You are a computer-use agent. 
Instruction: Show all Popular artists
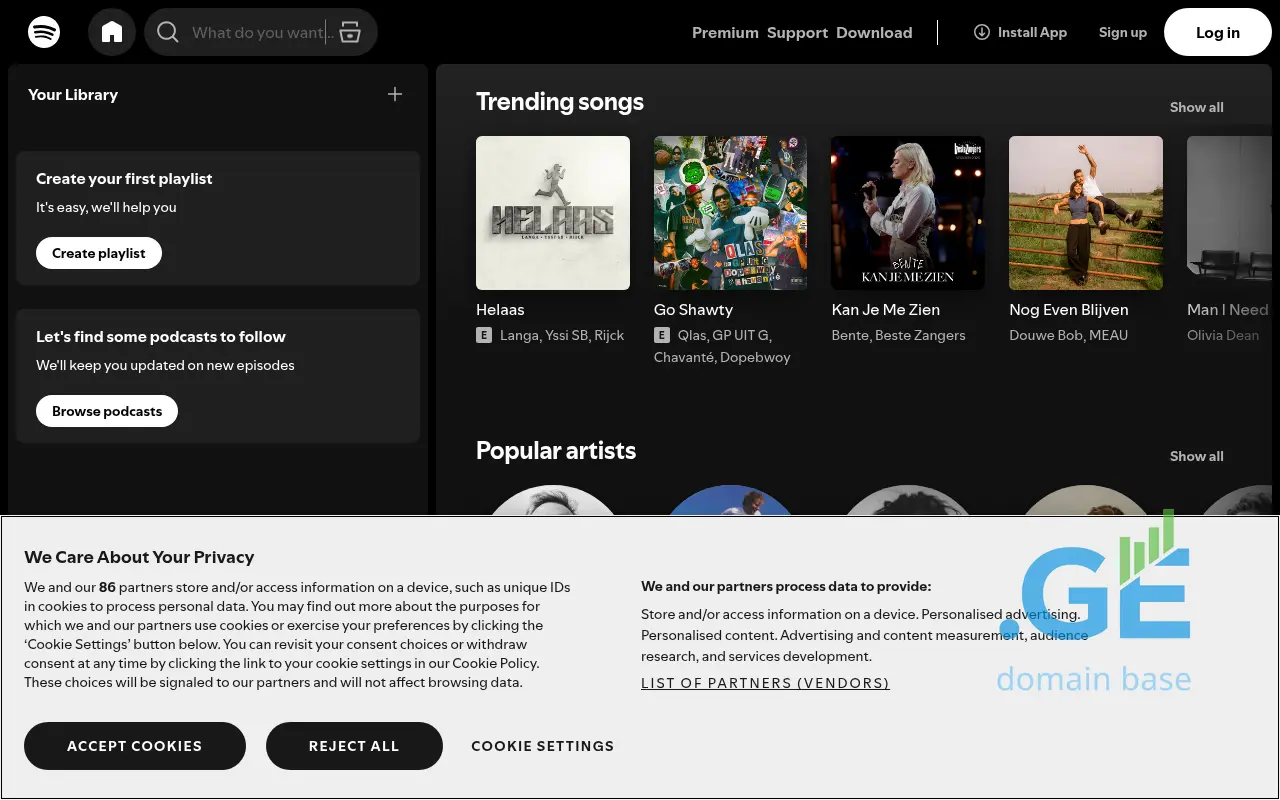point(1196,456)
